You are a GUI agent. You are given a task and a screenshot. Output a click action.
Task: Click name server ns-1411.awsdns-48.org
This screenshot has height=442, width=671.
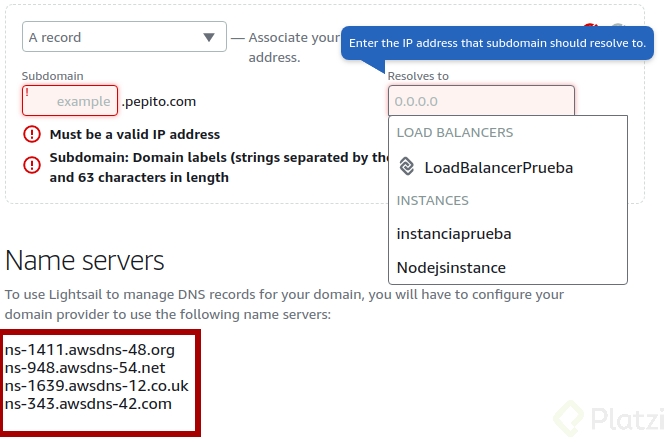click(90, 350)
